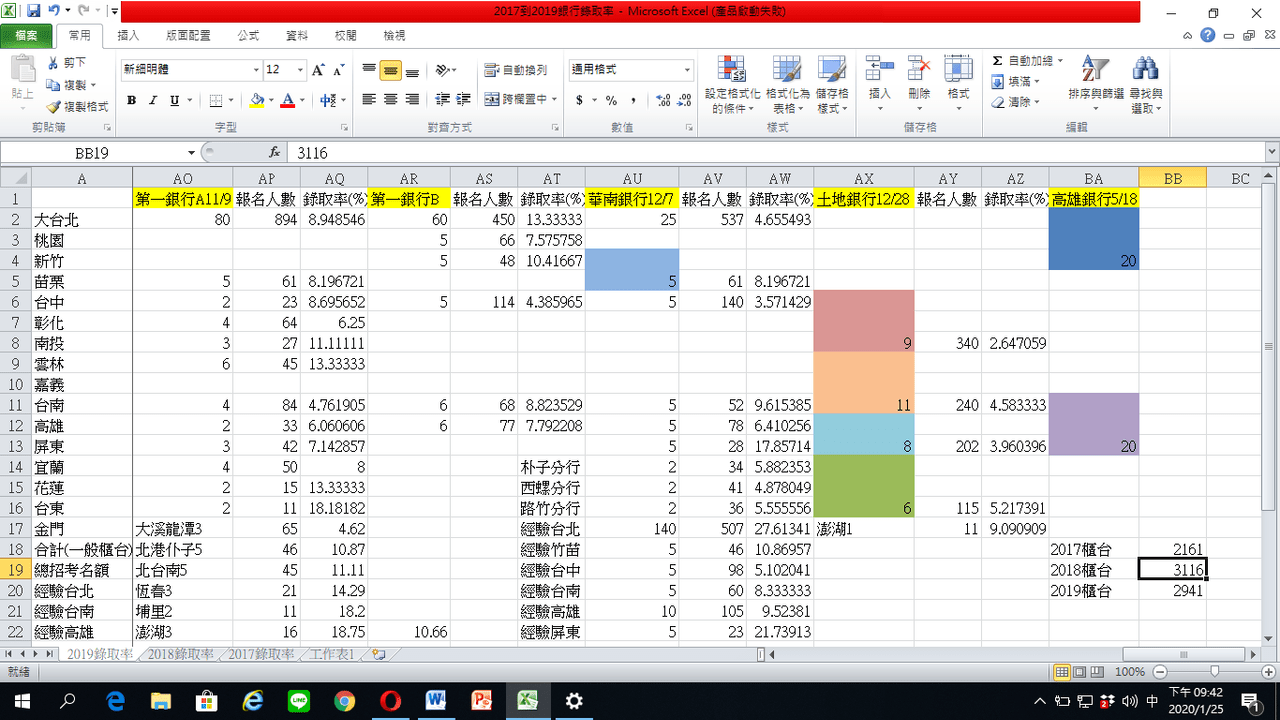Click the Name Box showing BB19
Image resolution: width=1280 pixels, height=720 pixels.
click(92, 153)
